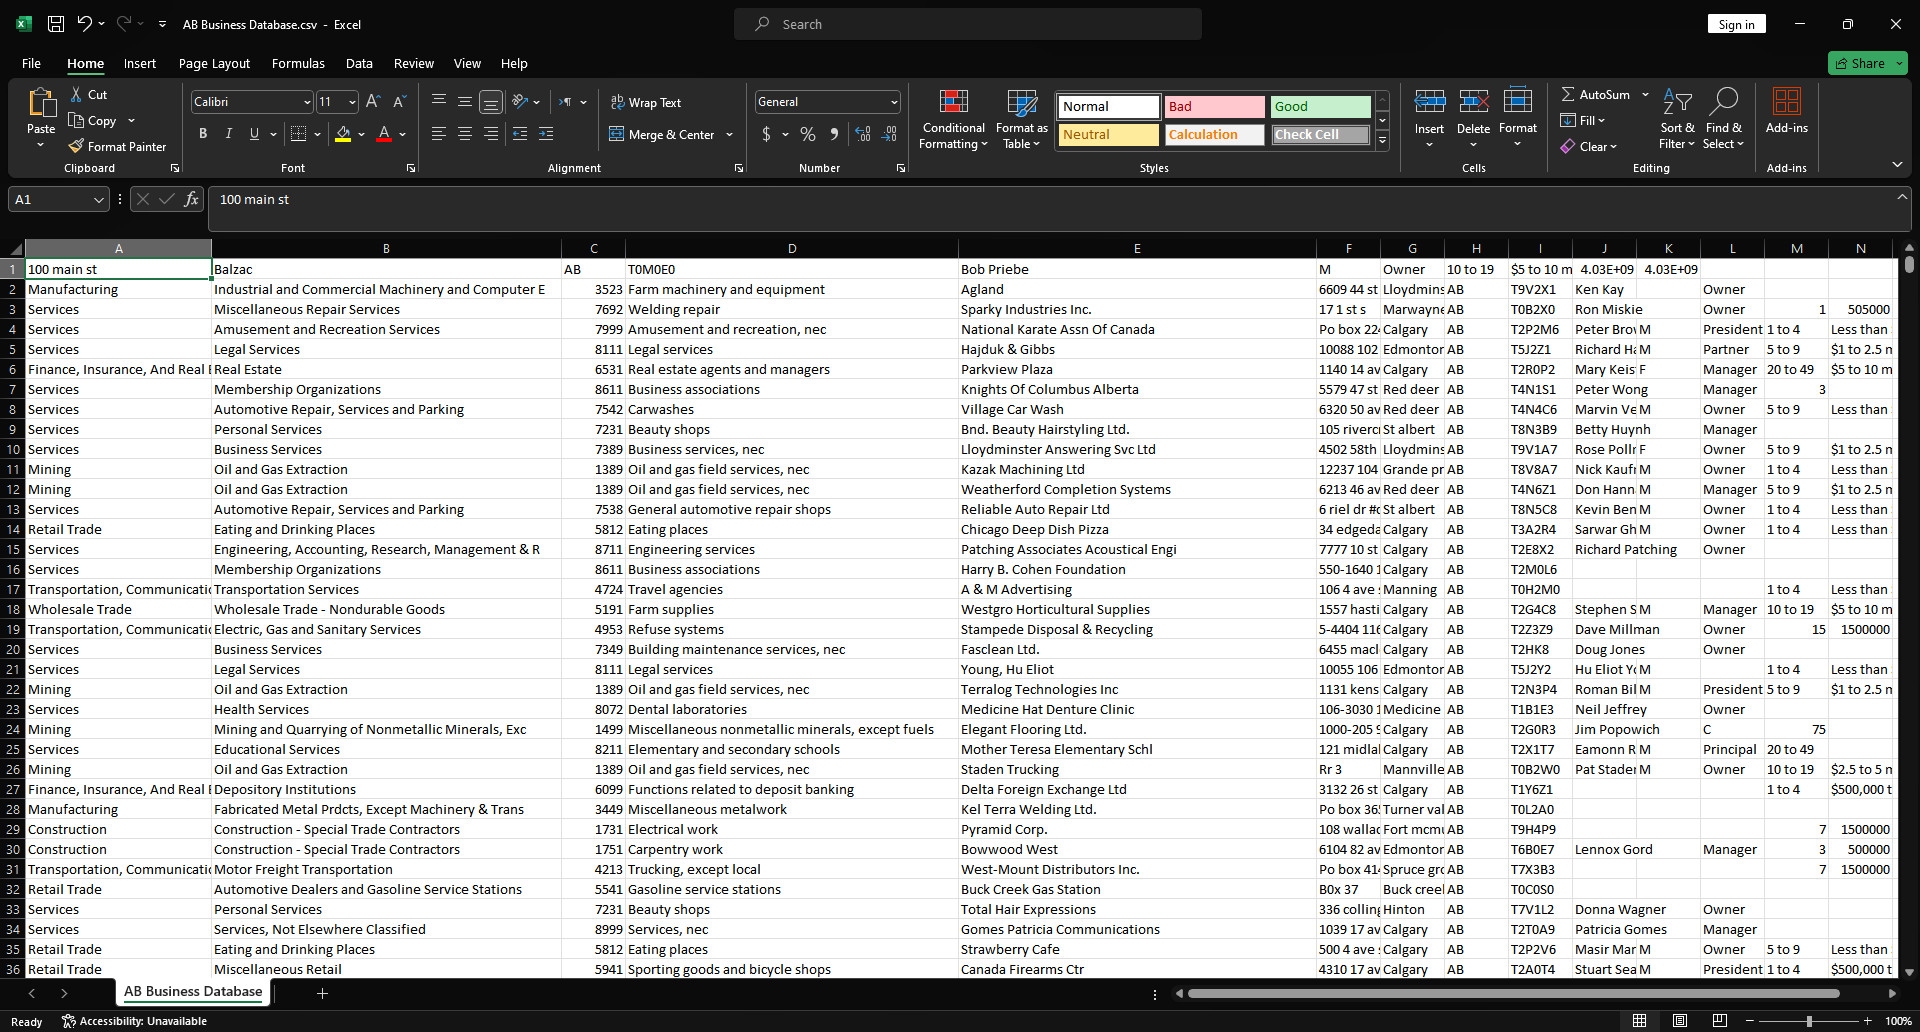This screenshot has width=1920, height=1032.
Task: Select the Format Painter tool
Action: (117, 146)
